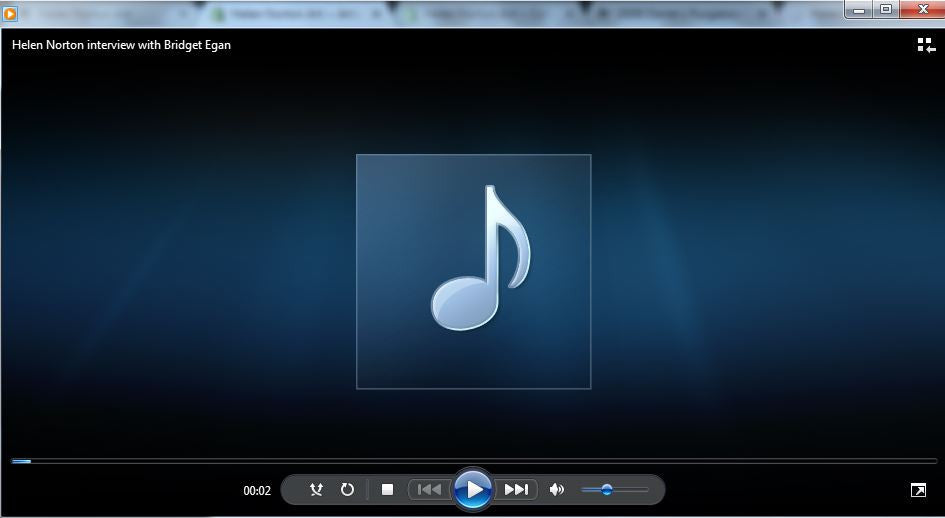
Task: Click the volume slider handle
Action: [606, 490]
